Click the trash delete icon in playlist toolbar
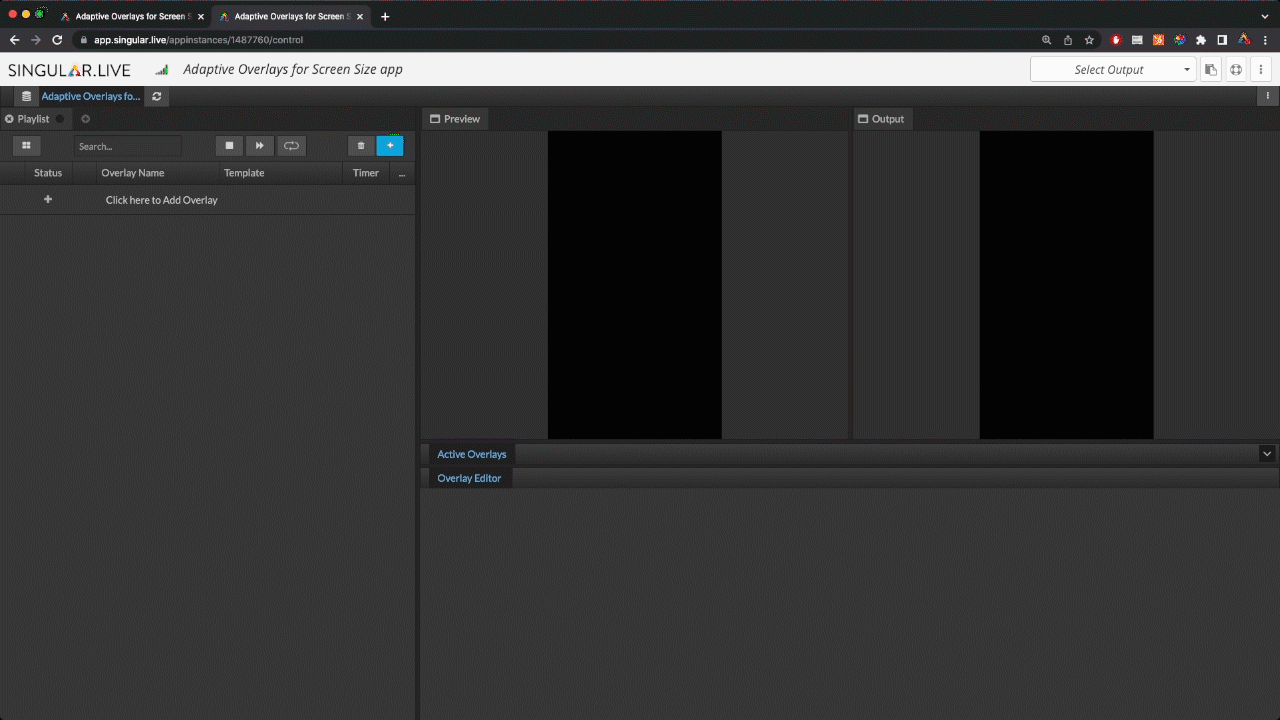 pos(361,146)
